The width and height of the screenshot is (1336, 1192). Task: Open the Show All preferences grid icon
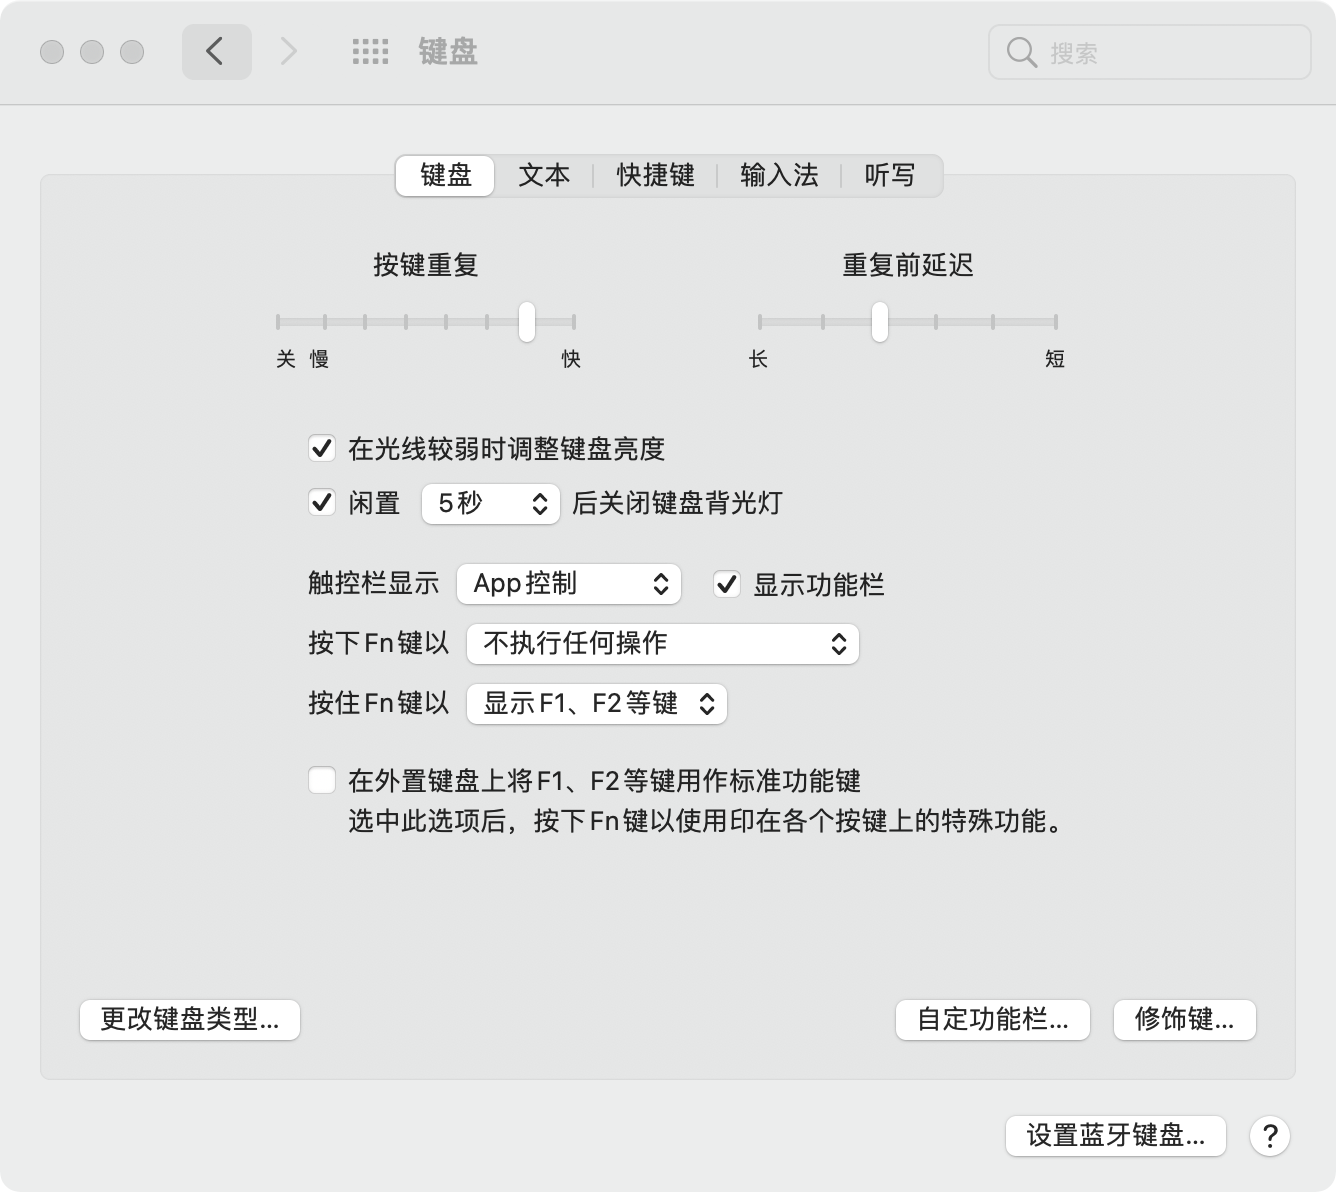click(x=370, y=51)
